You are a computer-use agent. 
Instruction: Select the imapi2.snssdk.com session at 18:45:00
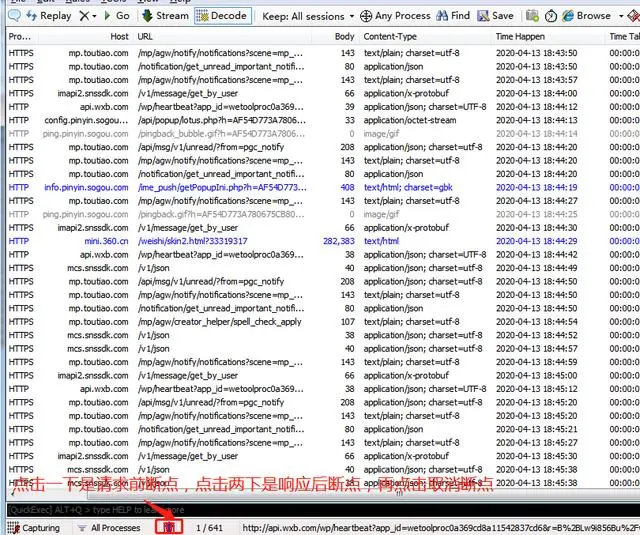[323, 375]
